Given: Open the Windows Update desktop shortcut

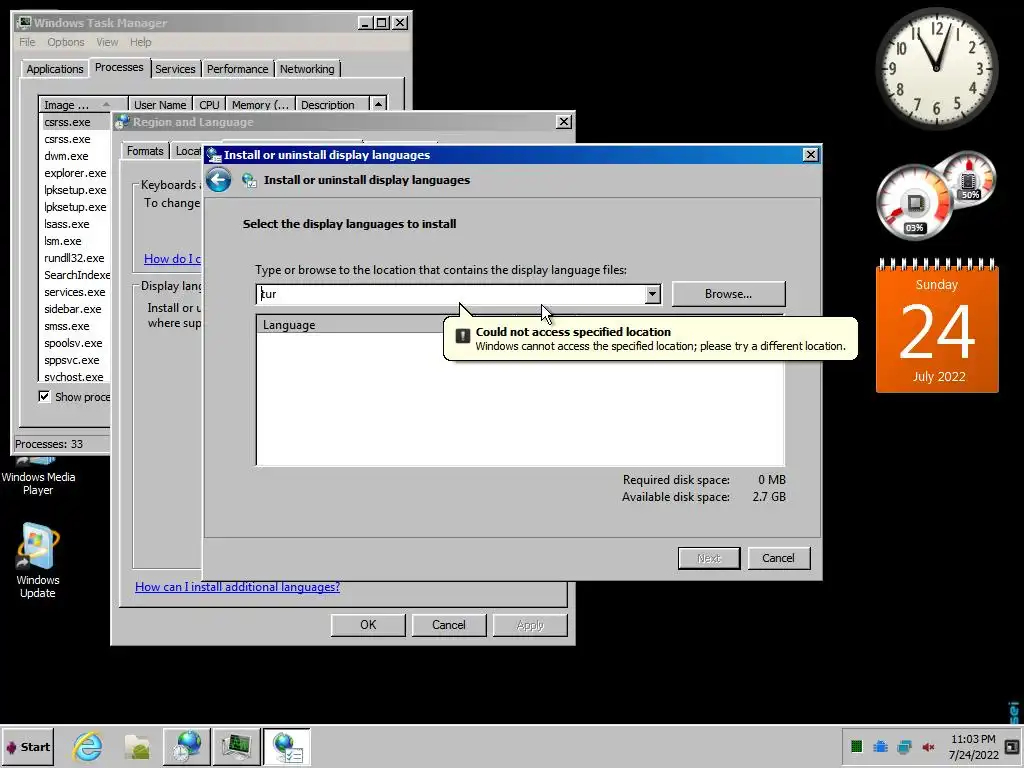Looking at the screenshot, I should (37, 560).
